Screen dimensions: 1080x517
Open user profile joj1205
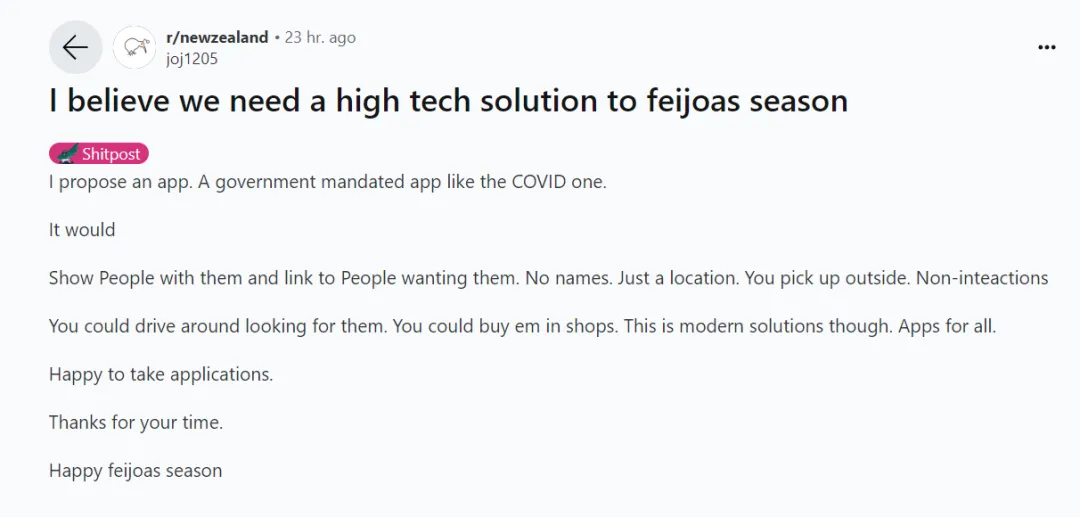(x=192, y=58)
